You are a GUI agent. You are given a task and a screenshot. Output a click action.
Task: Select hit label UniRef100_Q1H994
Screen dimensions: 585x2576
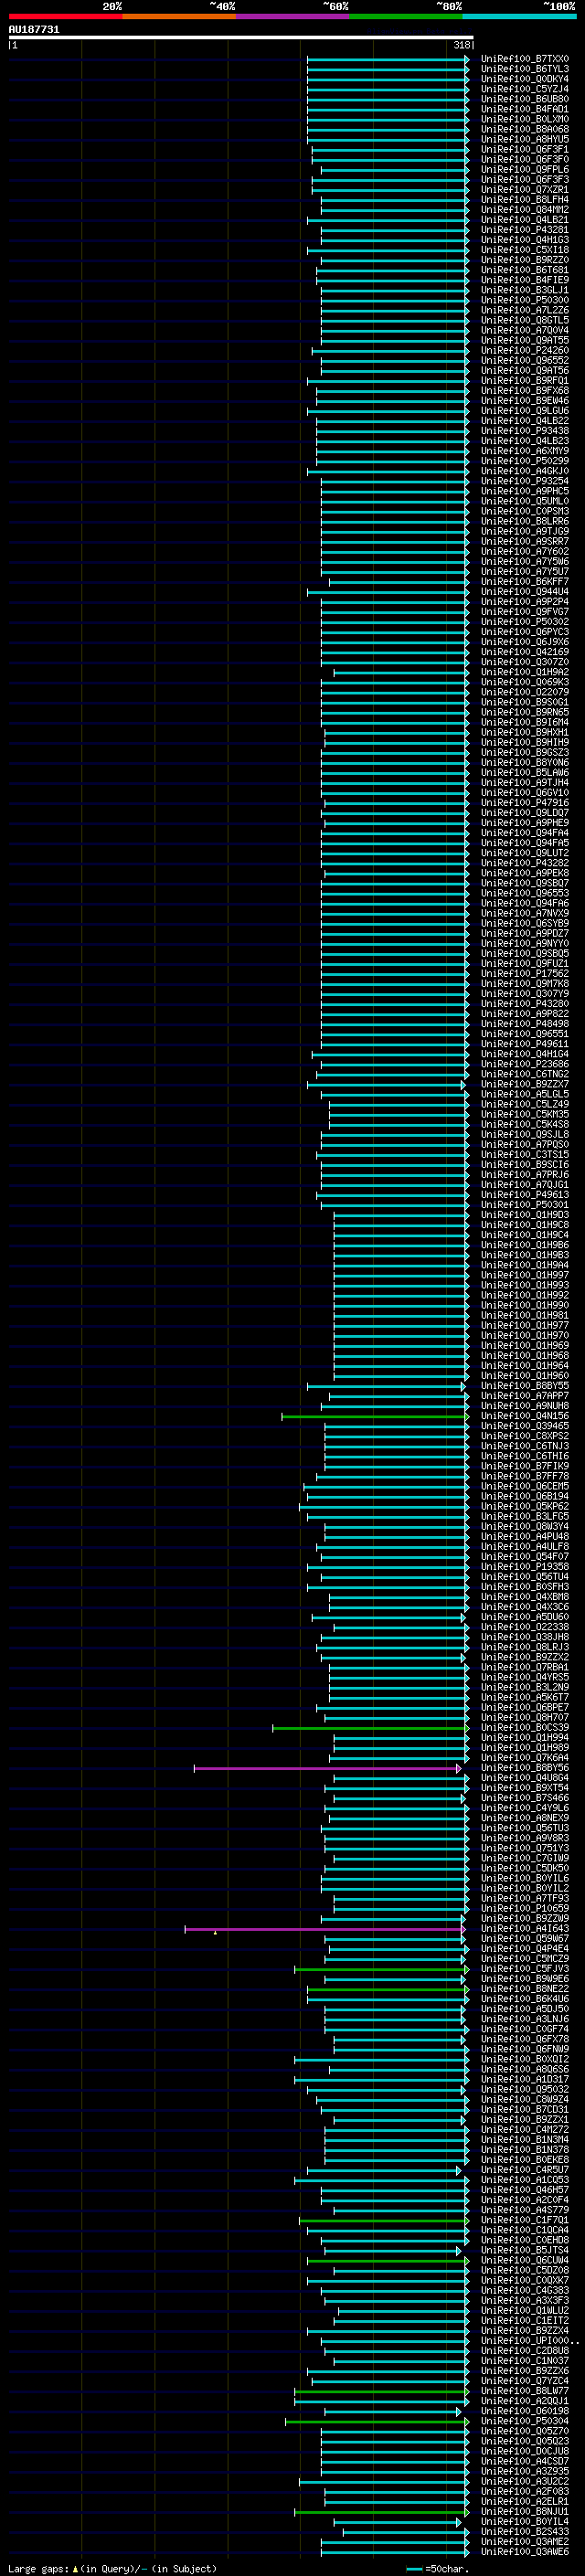(x=524, y=1738)
